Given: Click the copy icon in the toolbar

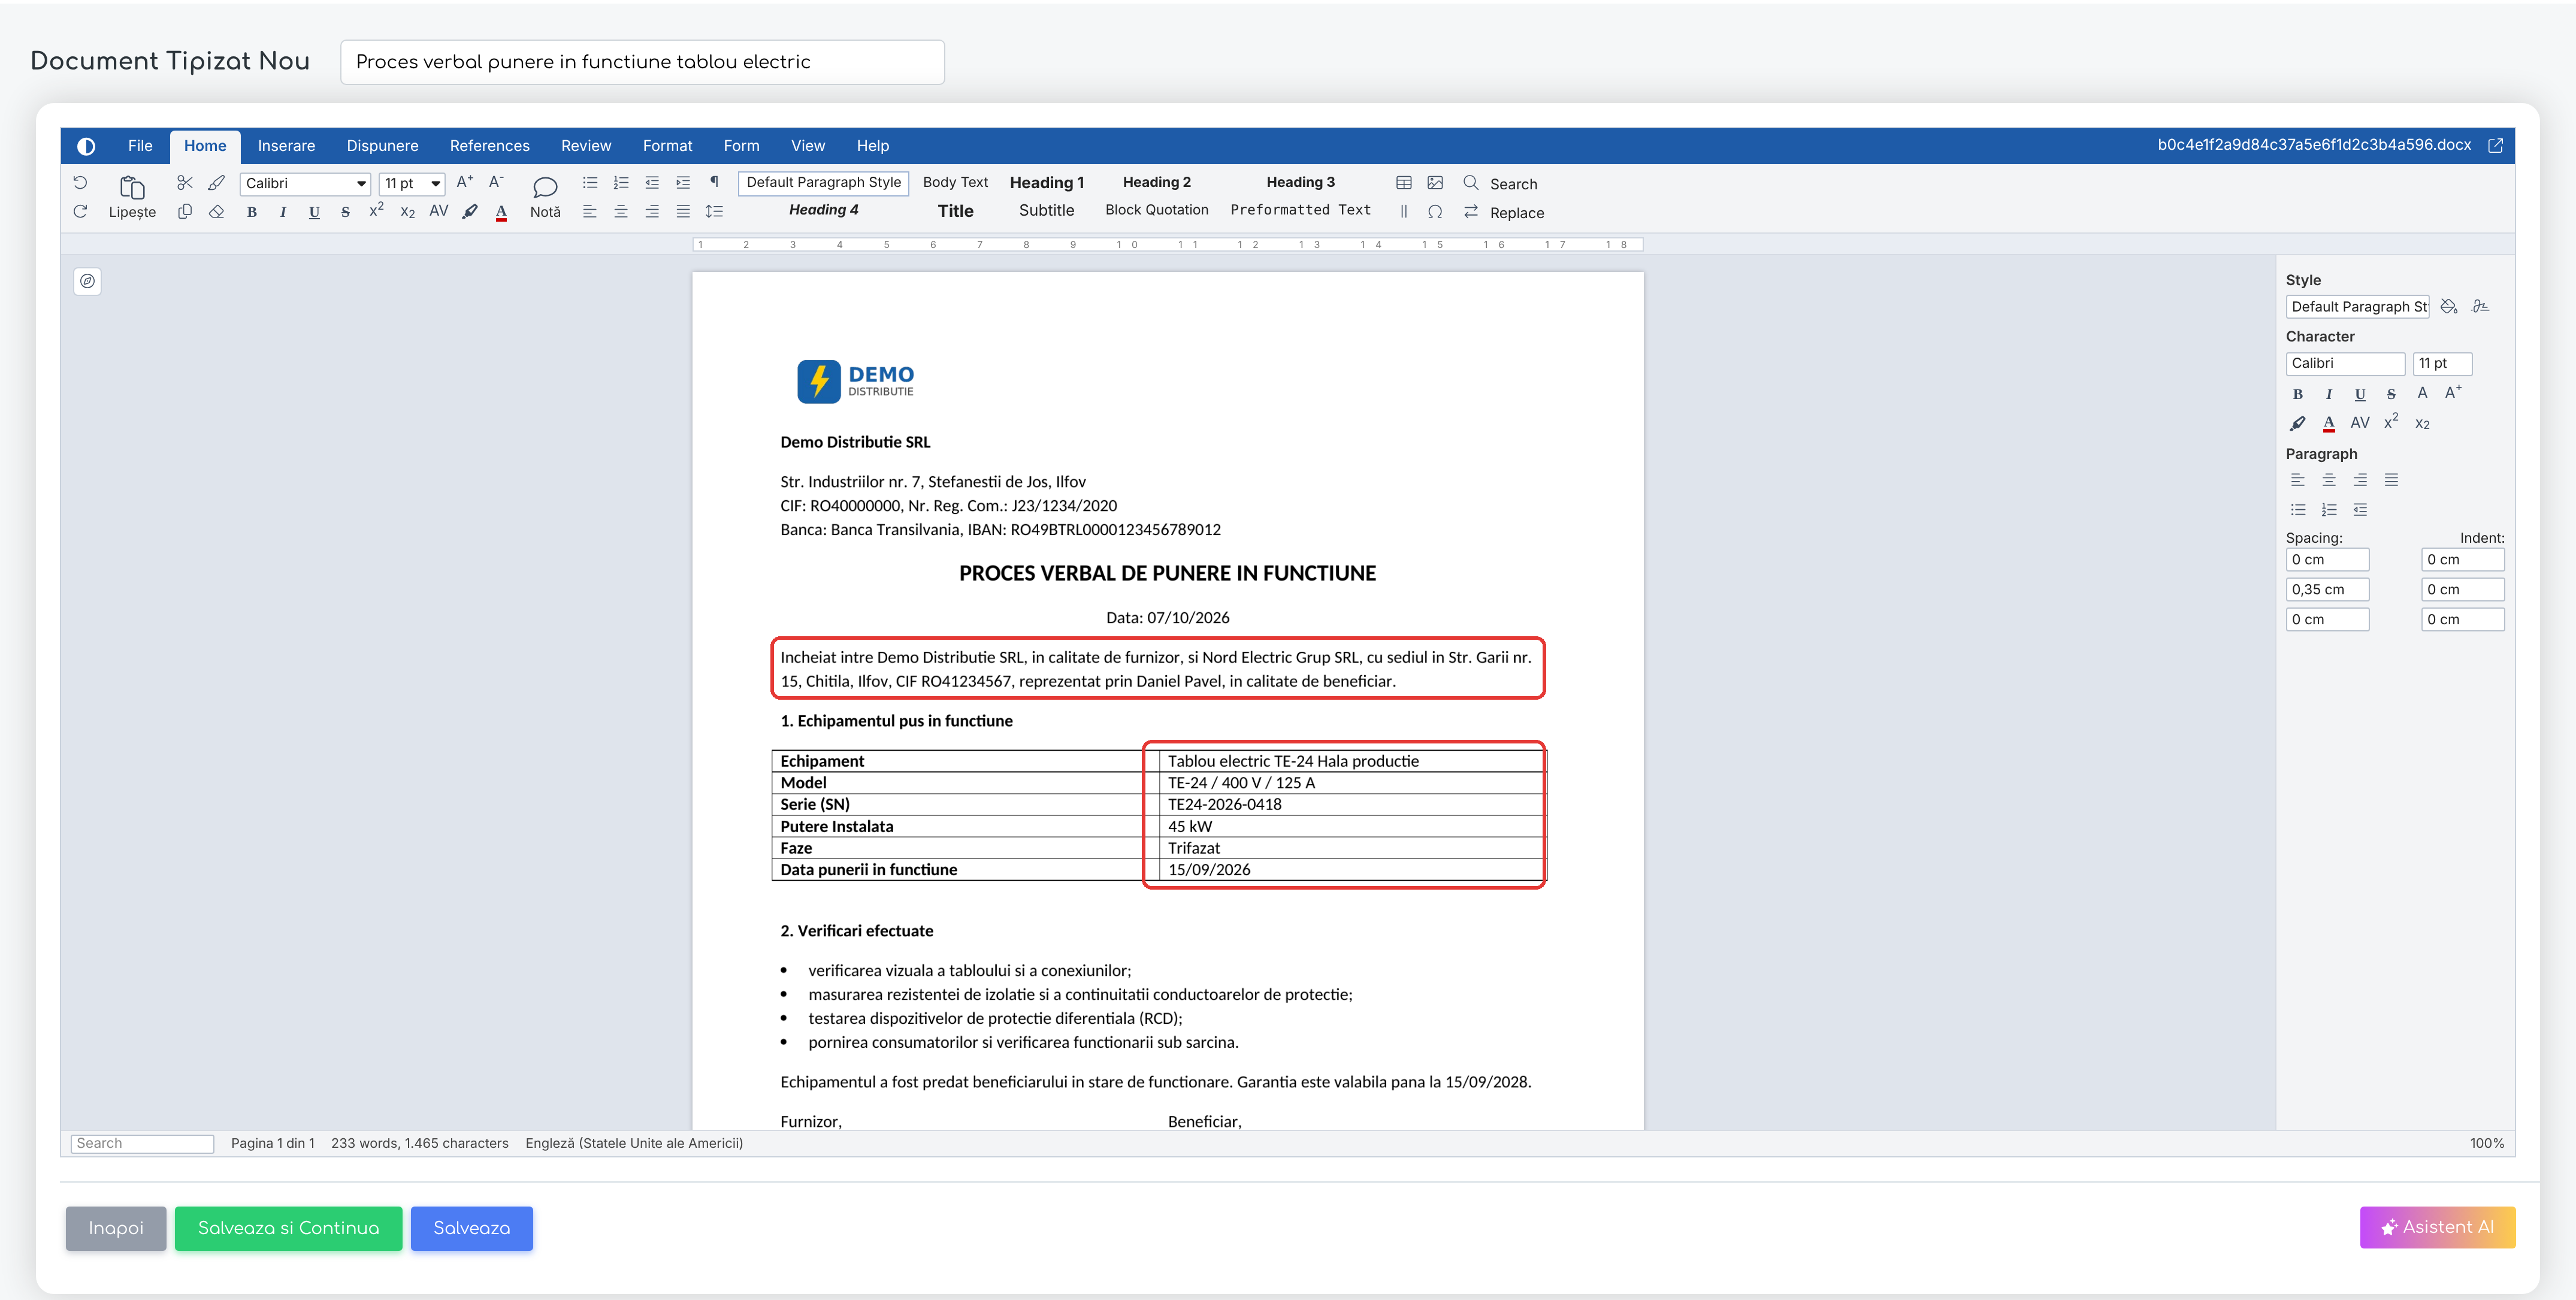Looking at the screenshot, I should tap(185, 211).
